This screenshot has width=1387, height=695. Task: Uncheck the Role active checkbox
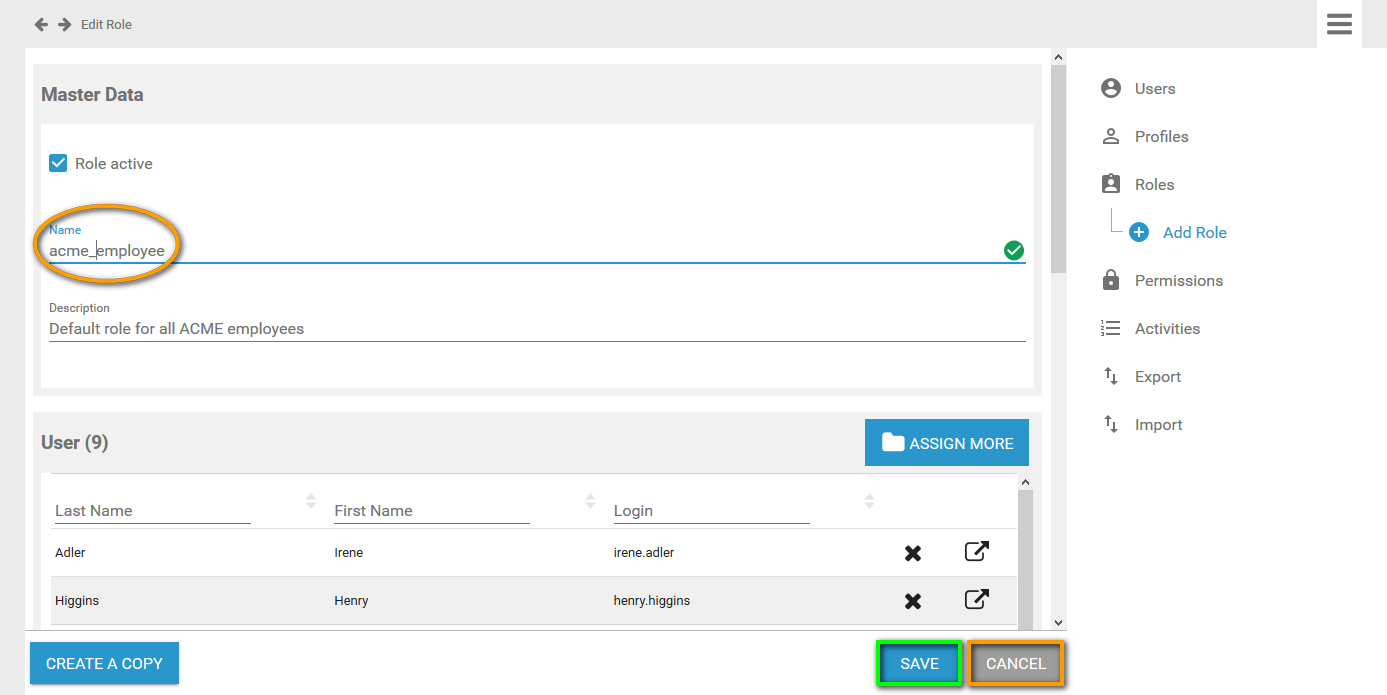pos(58,163)
